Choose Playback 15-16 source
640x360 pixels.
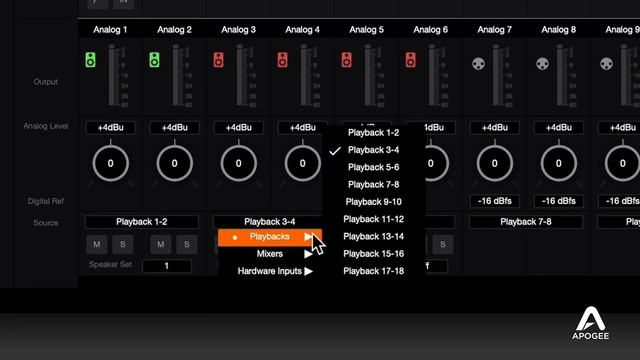pos(373,254)
